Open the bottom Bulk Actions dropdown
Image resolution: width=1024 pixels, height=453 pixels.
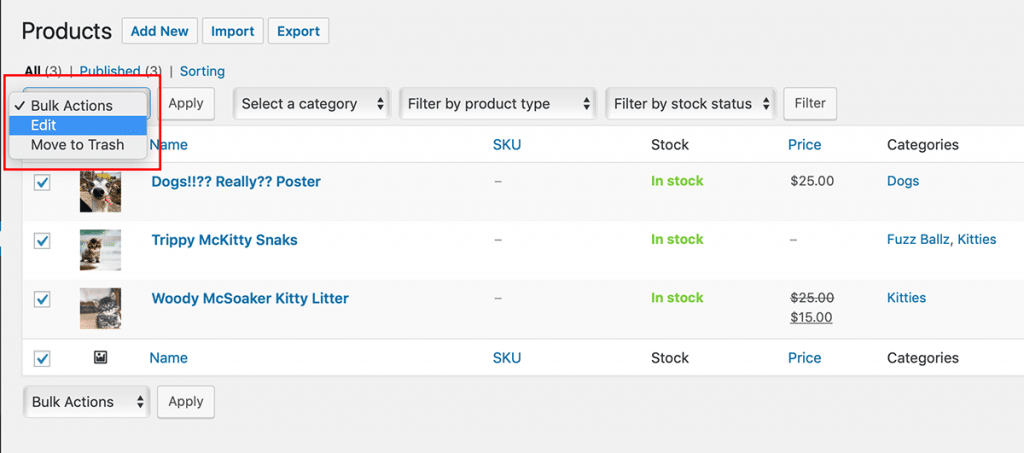(86, 402)
